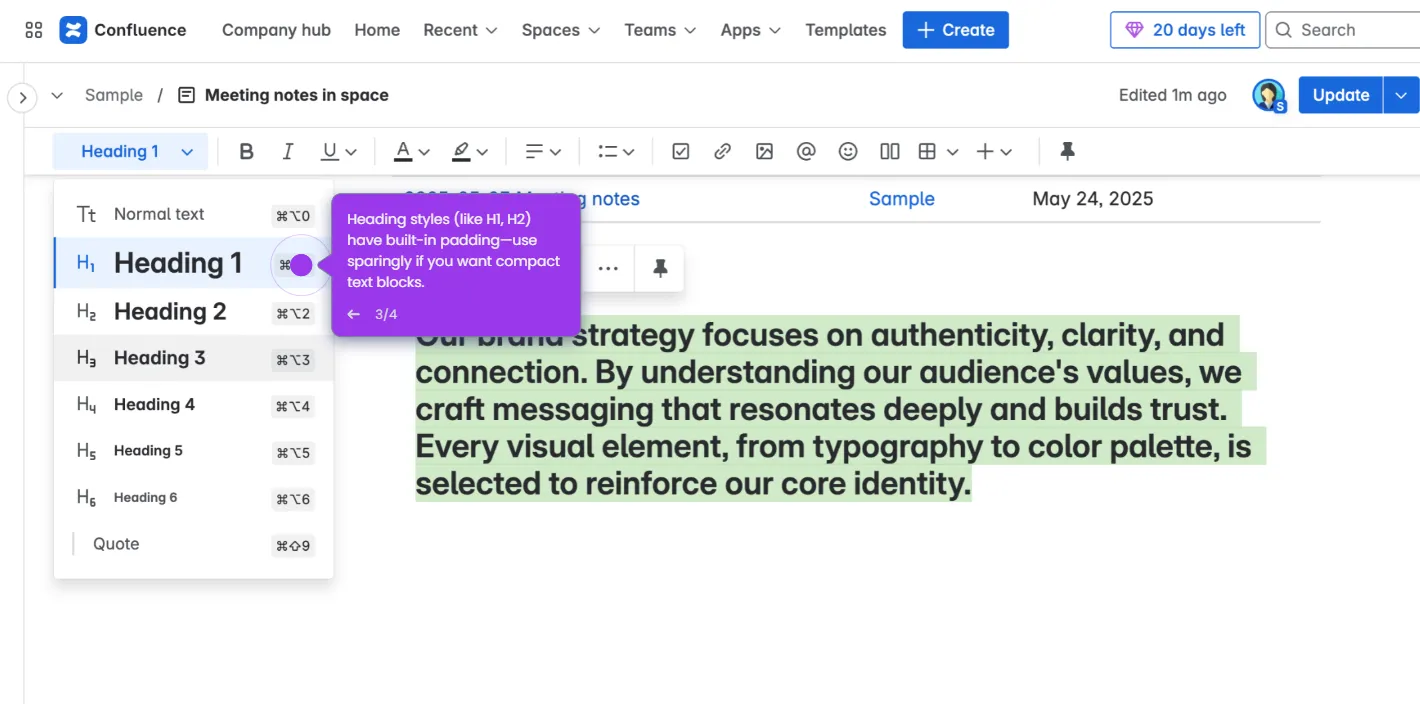Expand the text color chevron

[424, 152]
